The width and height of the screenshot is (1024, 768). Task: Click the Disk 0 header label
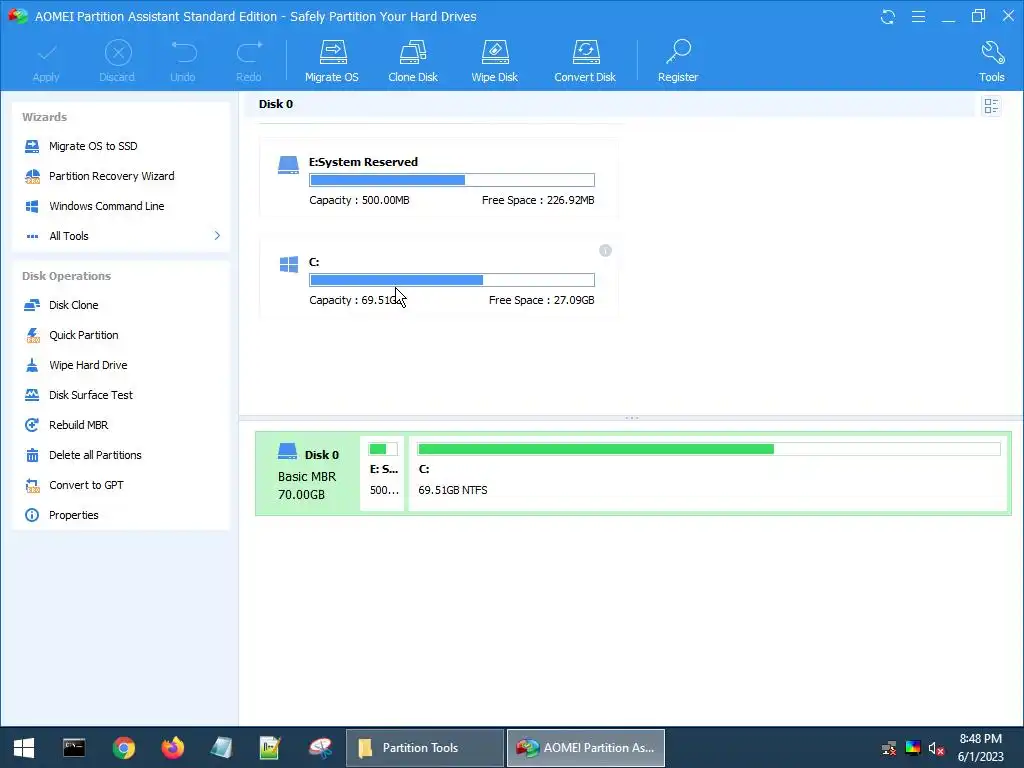click(x=276, y=104)
